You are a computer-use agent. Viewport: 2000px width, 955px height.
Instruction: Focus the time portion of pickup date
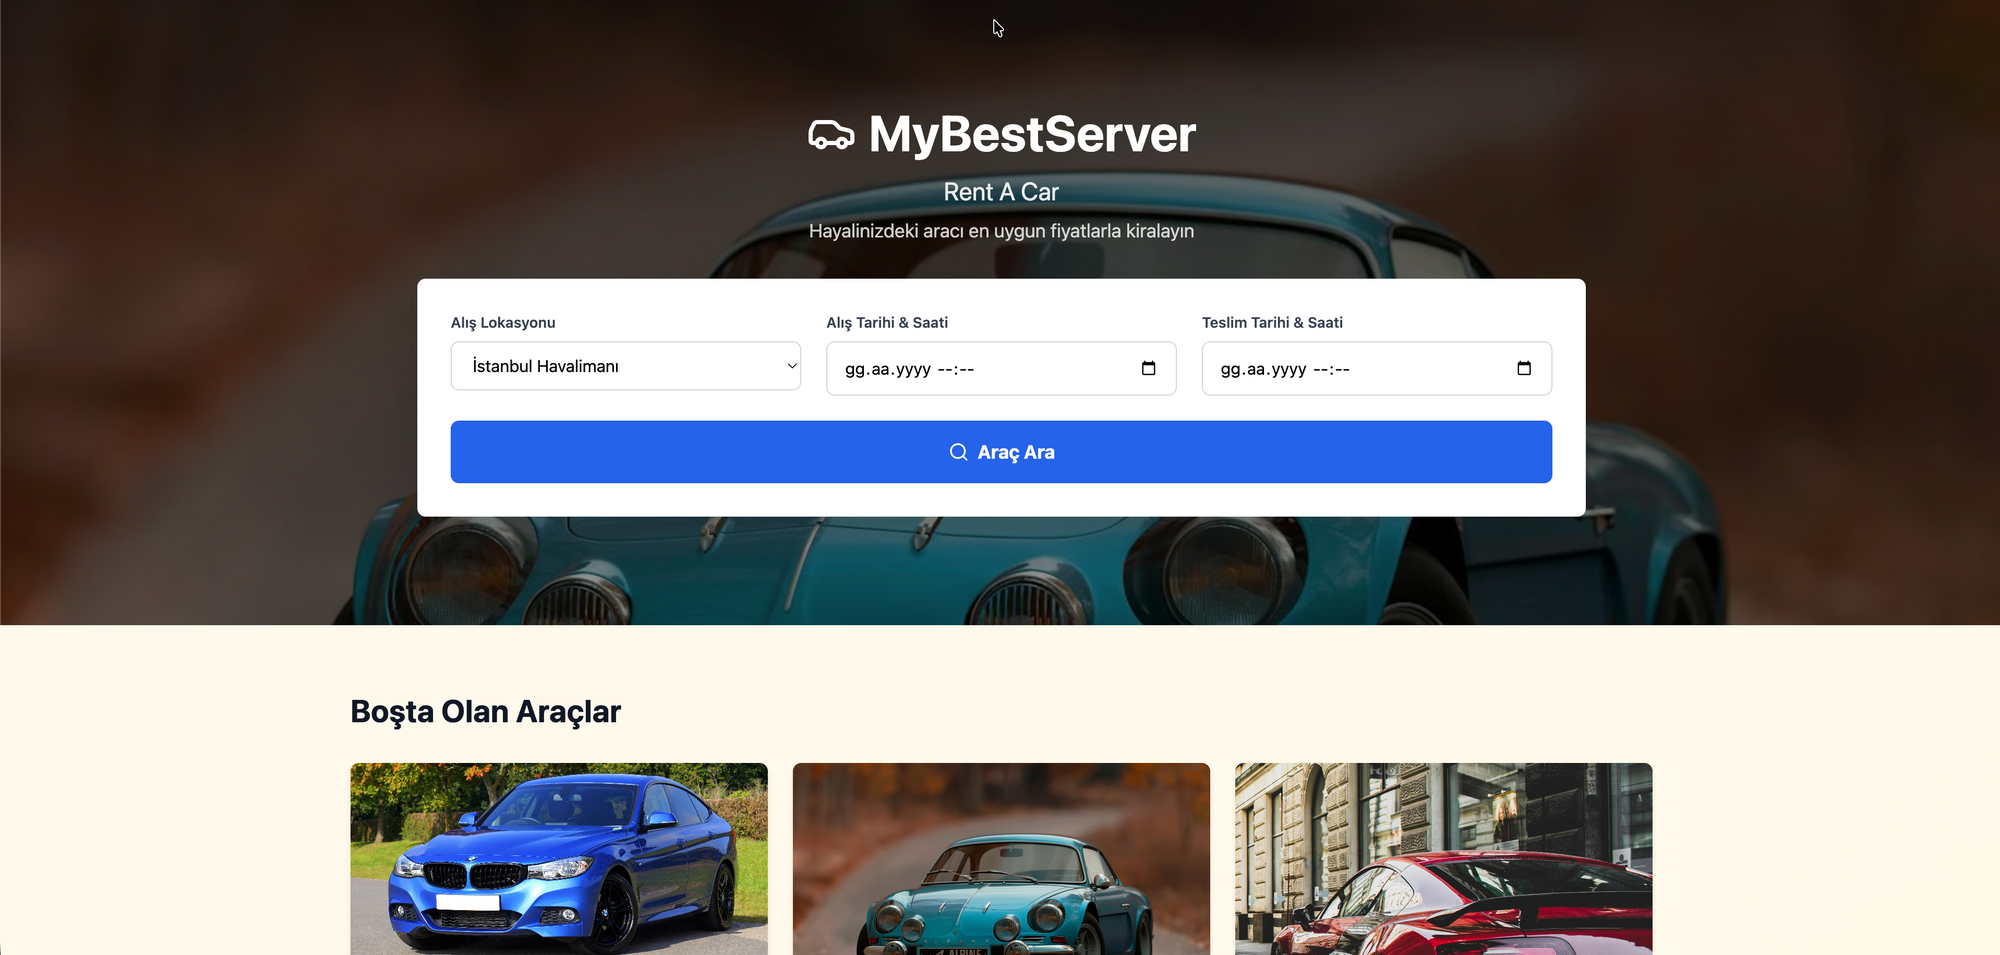tap(955, 370)
